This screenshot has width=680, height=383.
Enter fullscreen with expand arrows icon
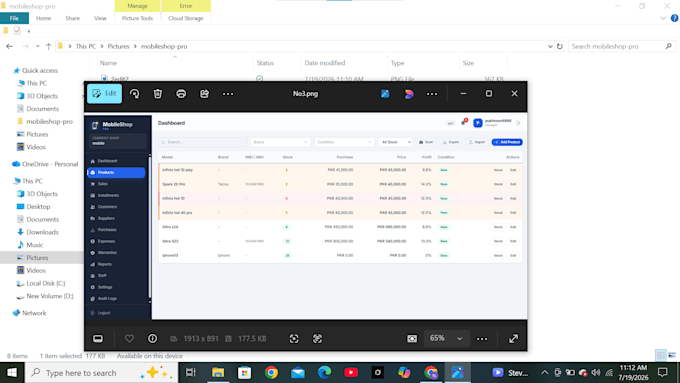(513, 338)
